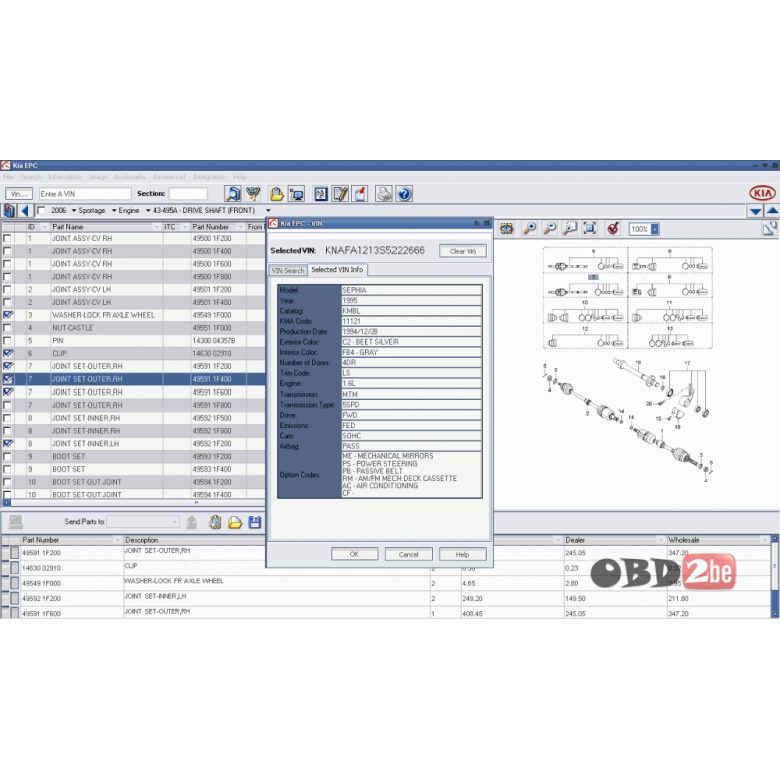Image resolution: width=780 pixels, height=780 pixels.
Task: Check box for JOINT ASSY-CV RH 49500 1F200
Action: tap(7, 238)
